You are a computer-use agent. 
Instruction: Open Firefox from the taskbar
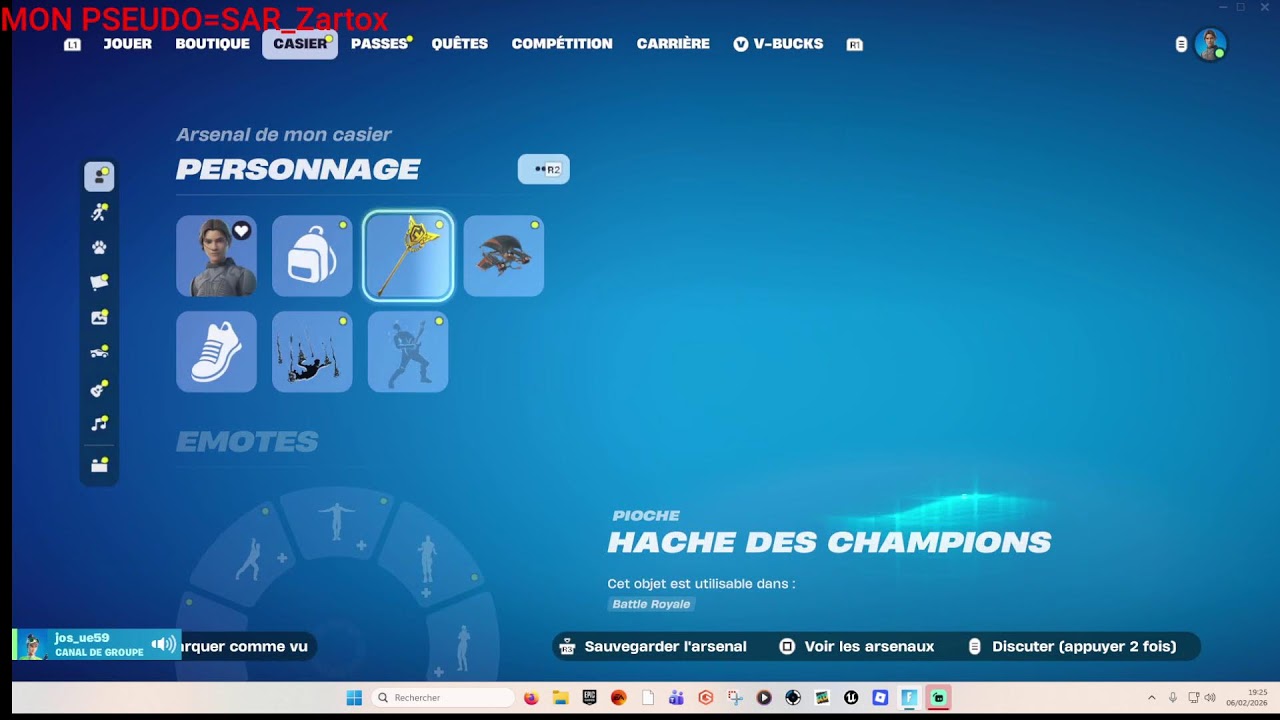tap(531, 698)
